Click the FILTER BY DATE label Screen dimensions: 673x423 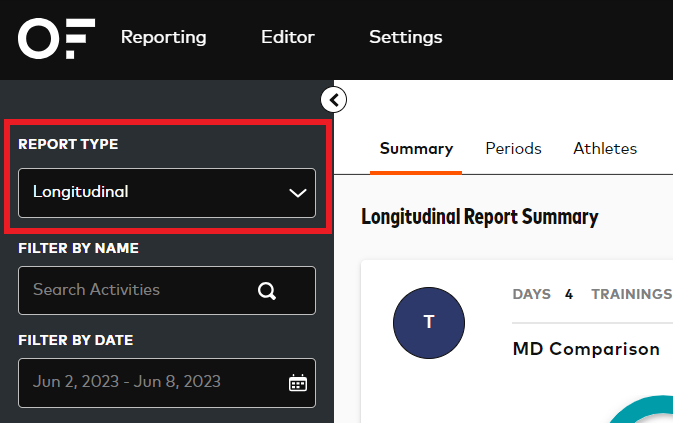pos(76,340)
